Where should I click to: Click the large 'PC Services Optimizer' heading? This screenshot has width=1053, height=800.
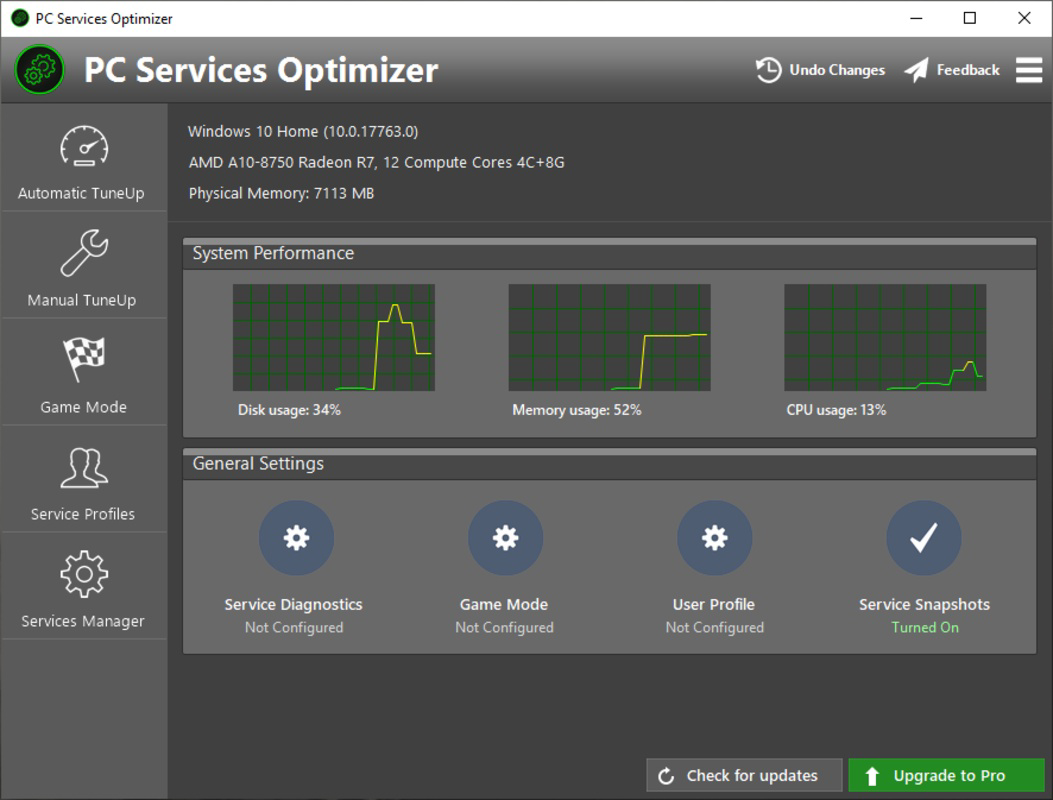[x=261, y=71]
